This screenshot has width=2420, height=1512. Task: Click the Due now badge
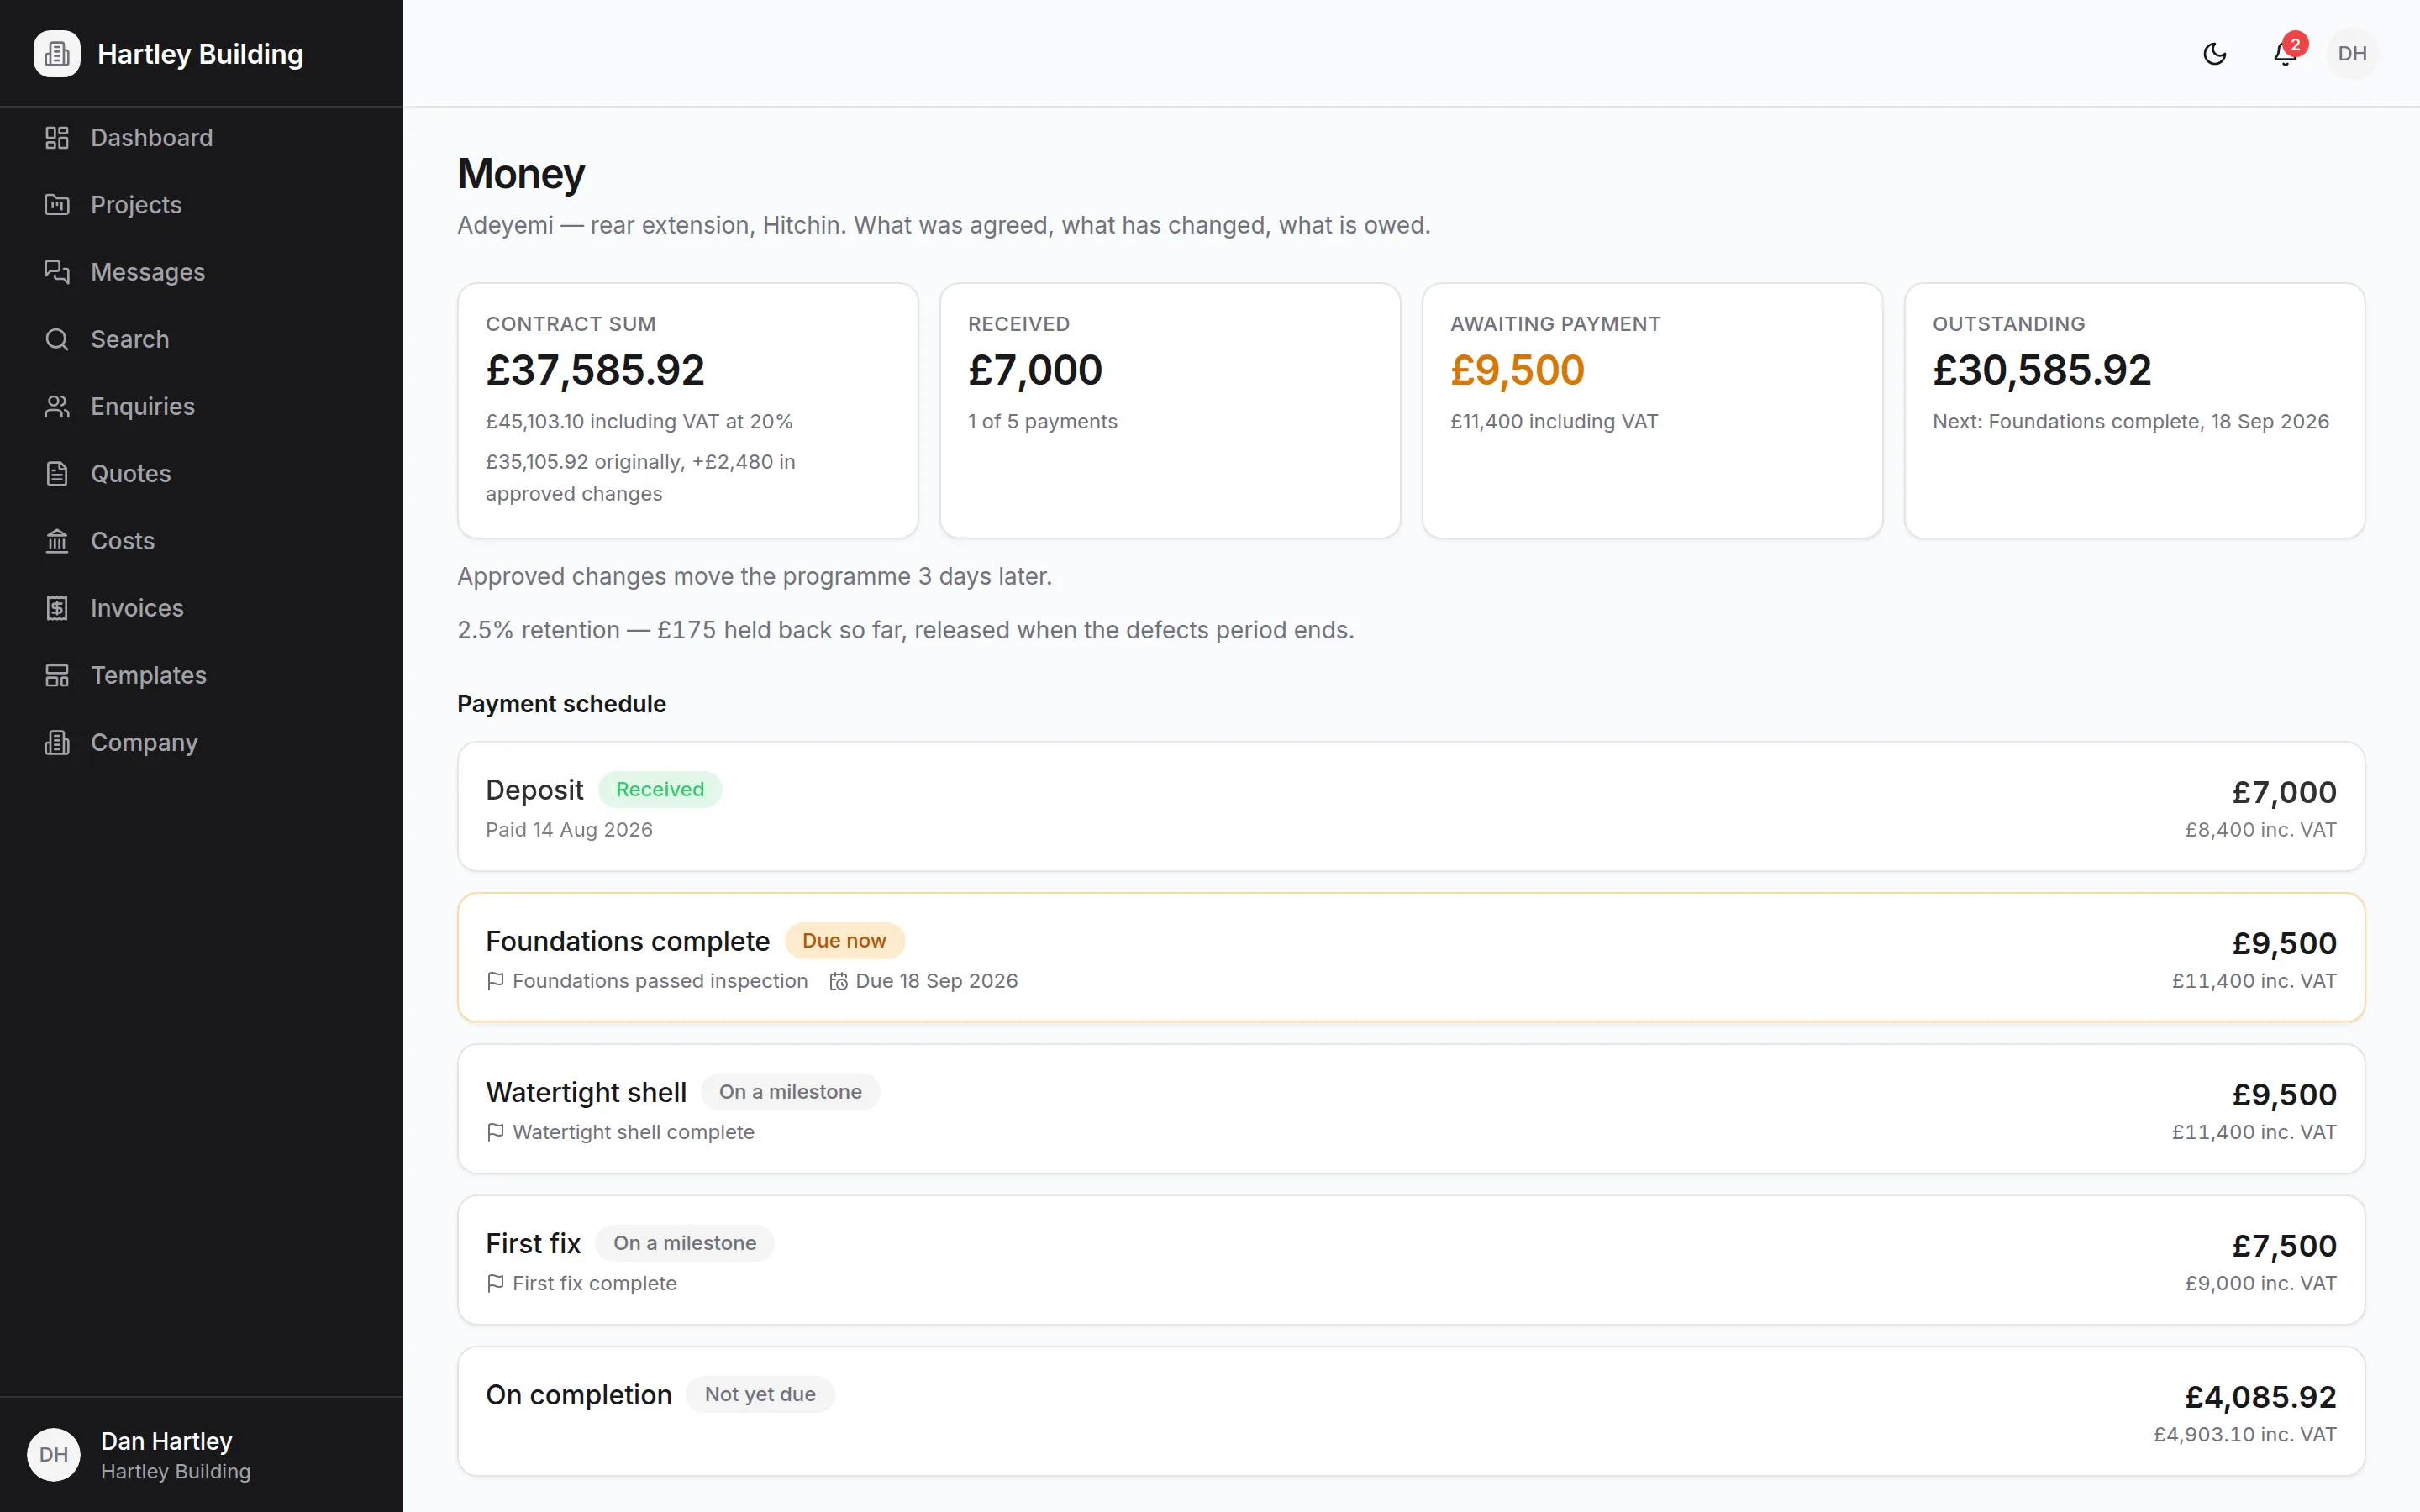pos(844,940)
